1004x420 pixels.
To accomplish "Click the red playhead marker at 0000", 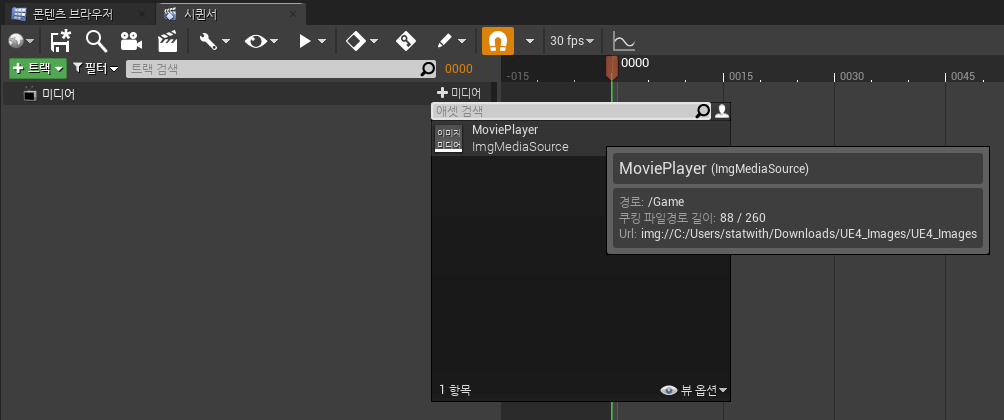I will (x=612, y=68).
